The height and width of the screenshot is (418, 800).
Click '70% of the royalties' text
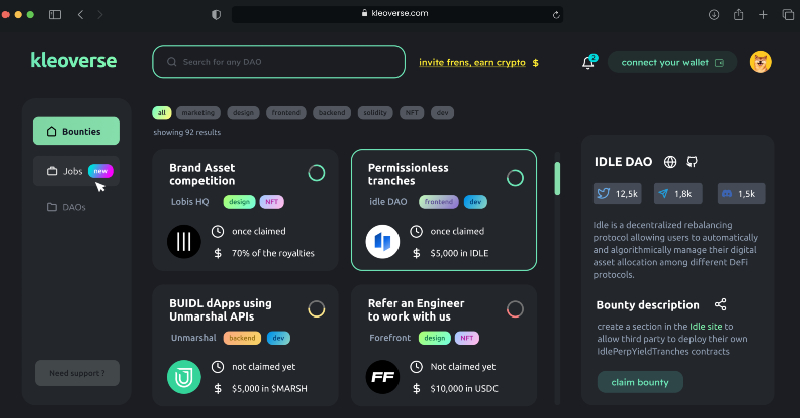coord(273,253)
